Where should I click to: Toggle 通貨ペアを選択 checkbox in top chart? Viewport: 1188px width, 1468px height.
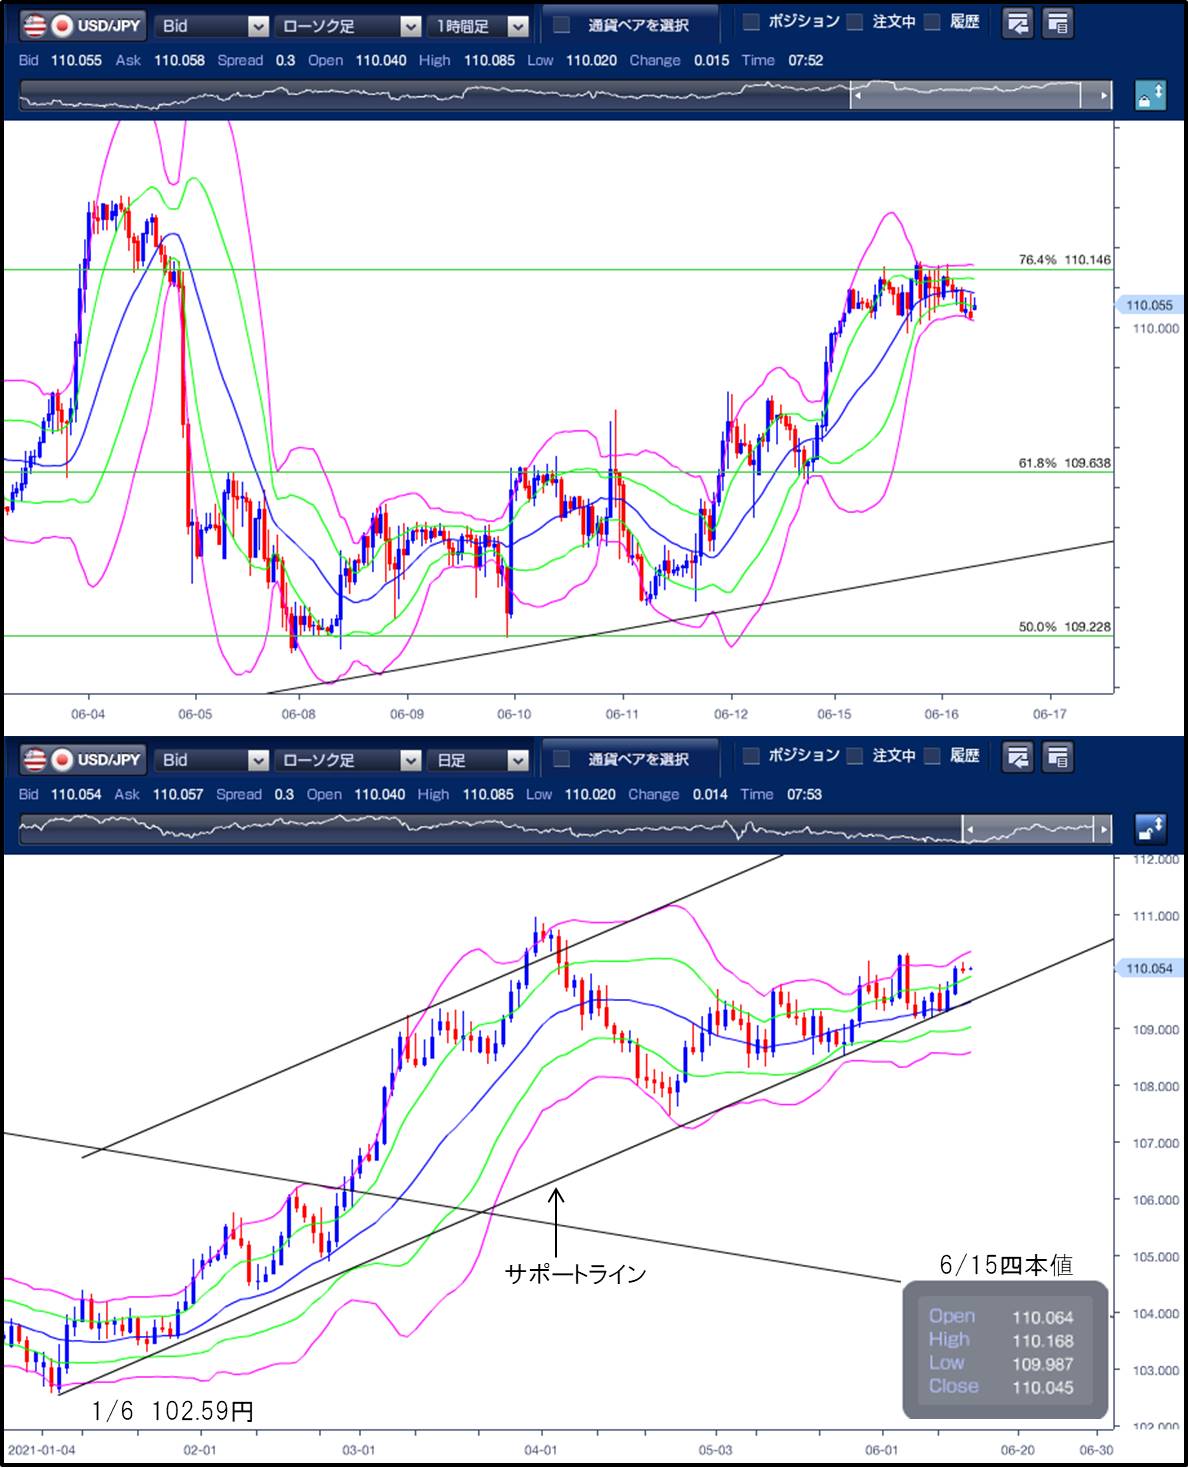pos(563,24)
